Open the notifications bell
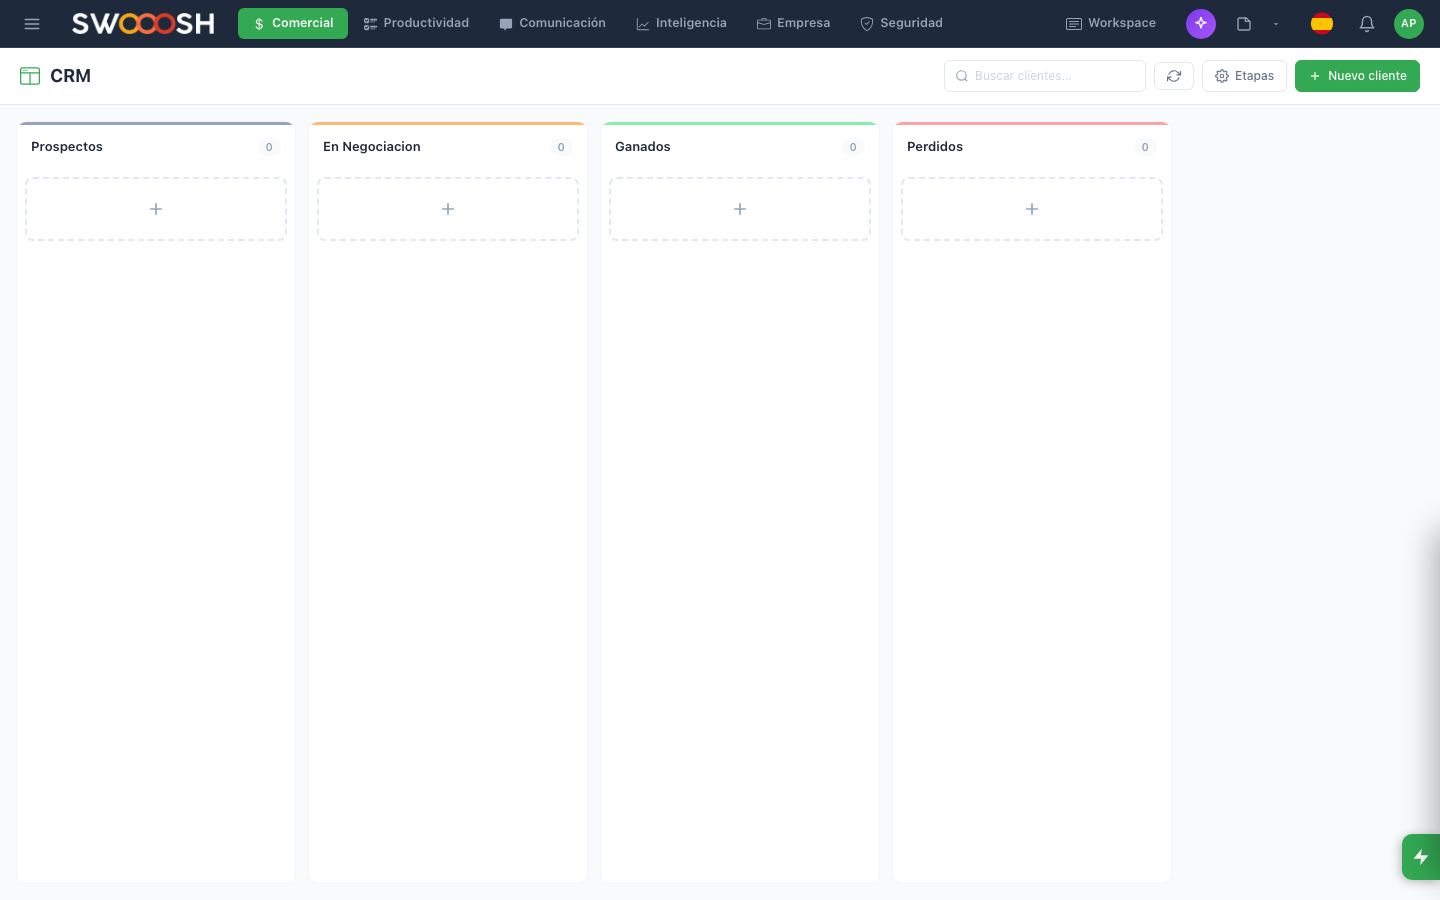This screenshot has height=900, width=1440. coord(1366,23)
